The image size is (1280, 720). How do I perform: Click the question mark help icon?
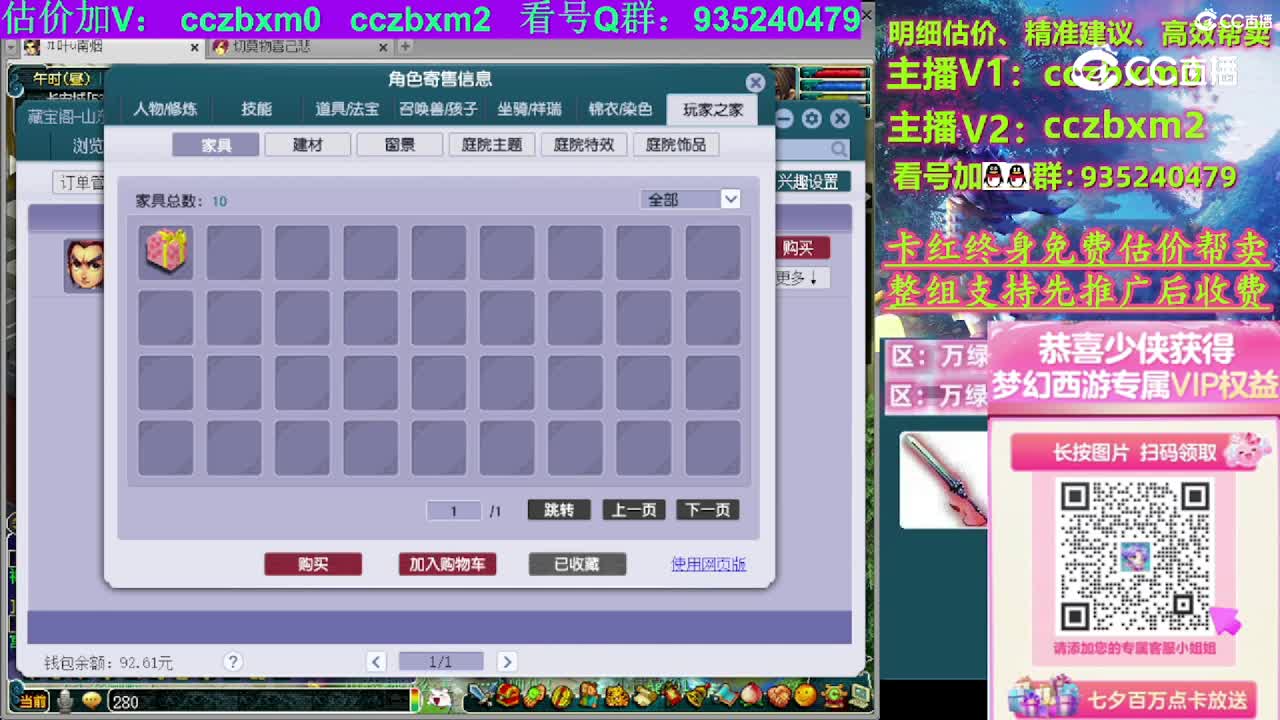click(233, 661)
